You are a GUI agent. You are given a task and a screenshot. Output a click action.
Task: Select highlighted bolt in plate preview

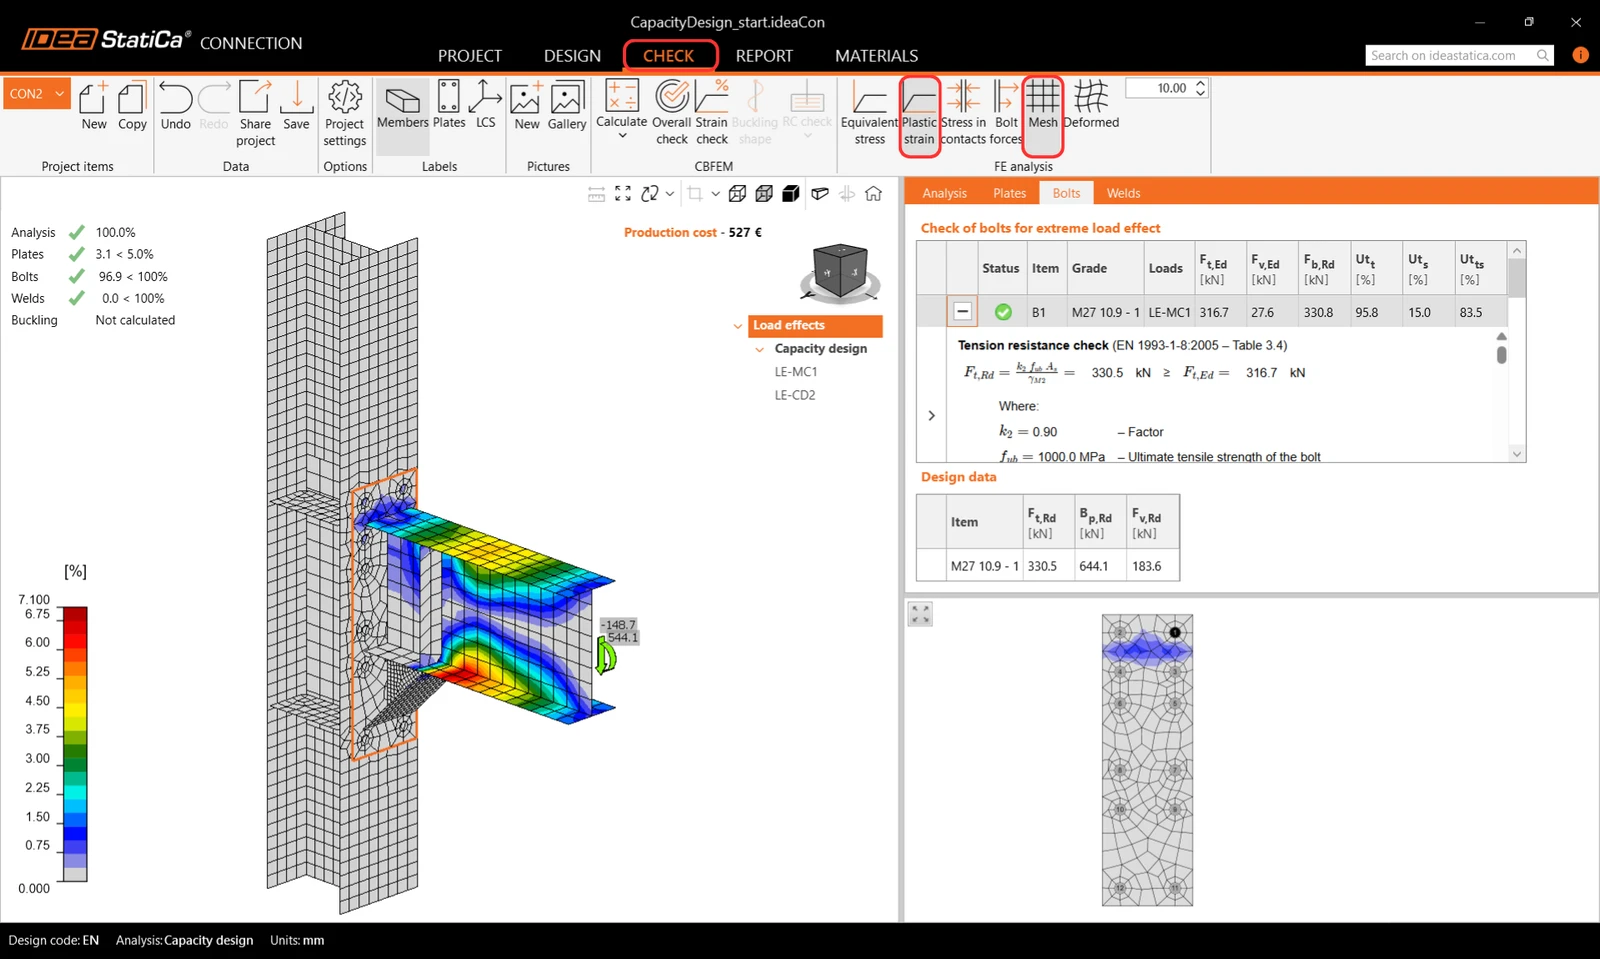(x=1175, y=632)
